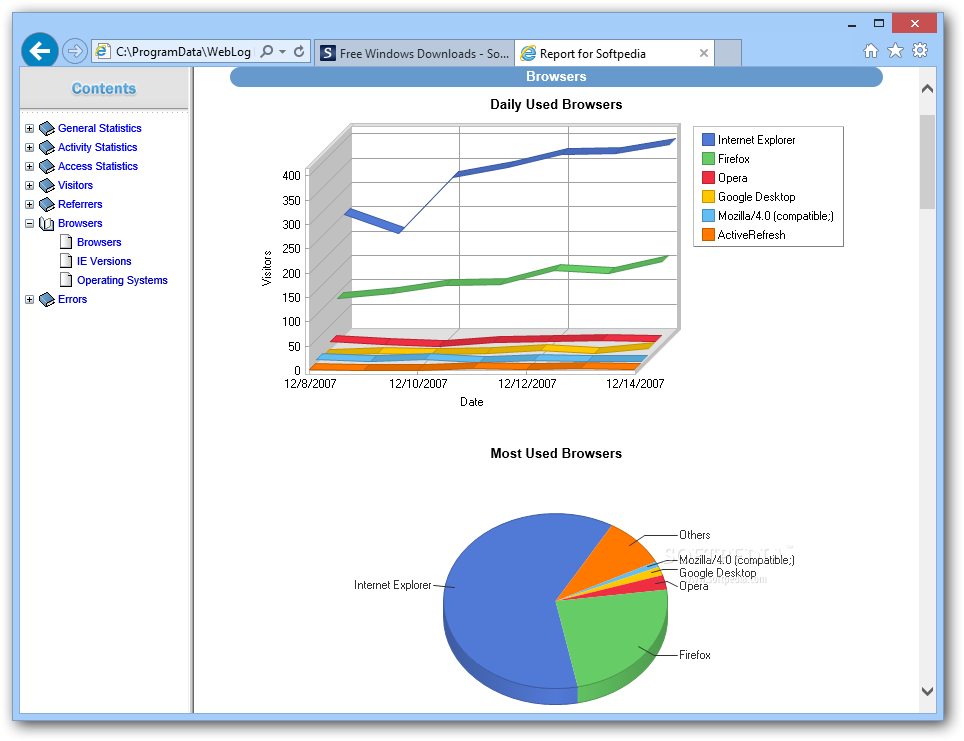
Task: Collapse the Browsers tree node
Action: [x=30, y=224]
